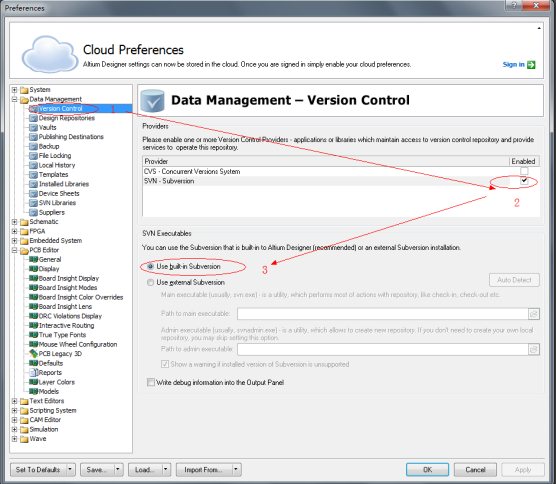Screen dimensions: 556x484
Task: Expand the Schematic folder
Action: (x=15, y=222)
